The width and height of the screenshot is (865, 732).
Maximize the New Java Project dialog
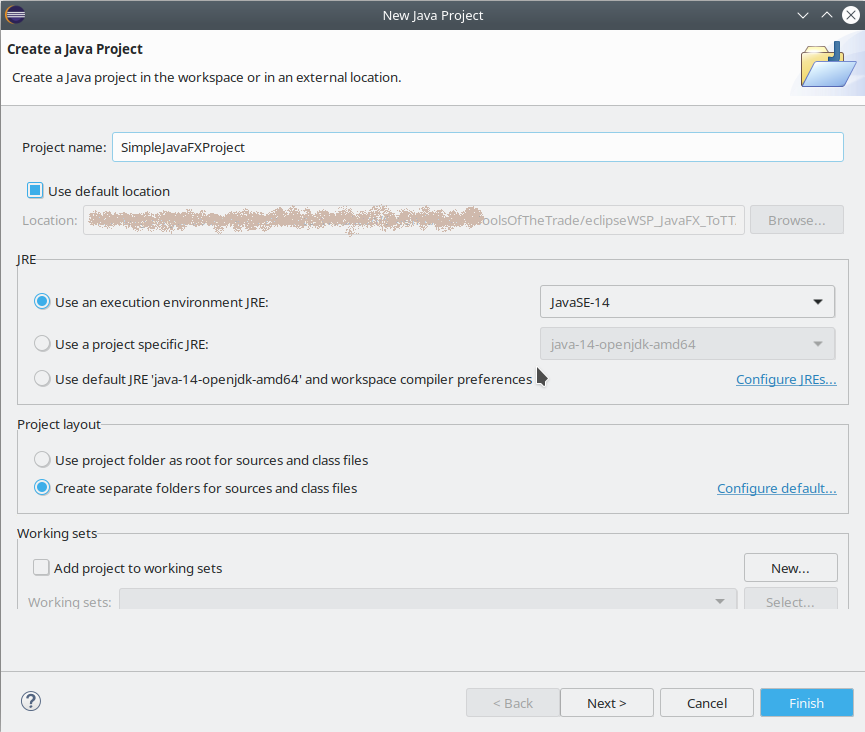[826, 15]
